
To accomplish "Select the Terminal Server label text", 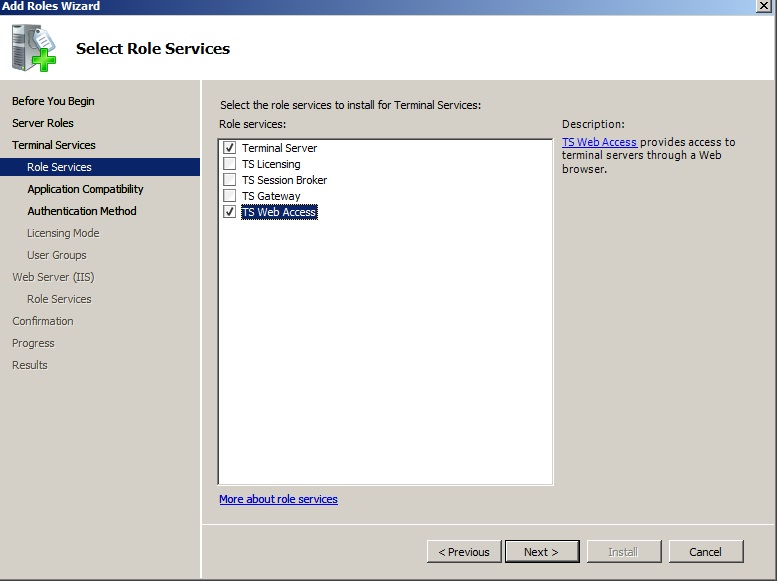I will [279, 148].
